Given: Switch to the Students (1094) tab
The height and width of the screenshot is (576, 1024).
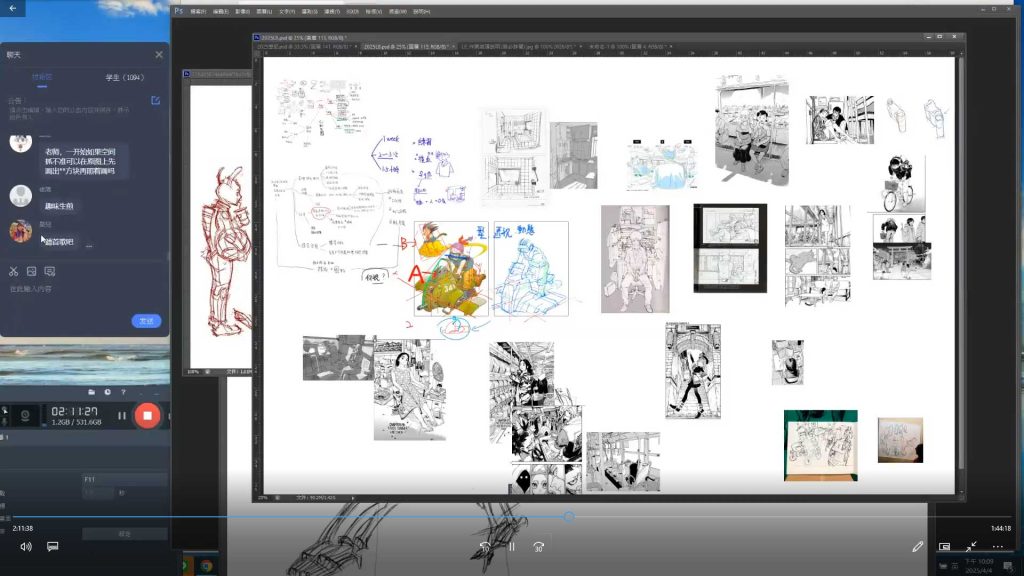Looking at the screenshot, I should [125, 77].
